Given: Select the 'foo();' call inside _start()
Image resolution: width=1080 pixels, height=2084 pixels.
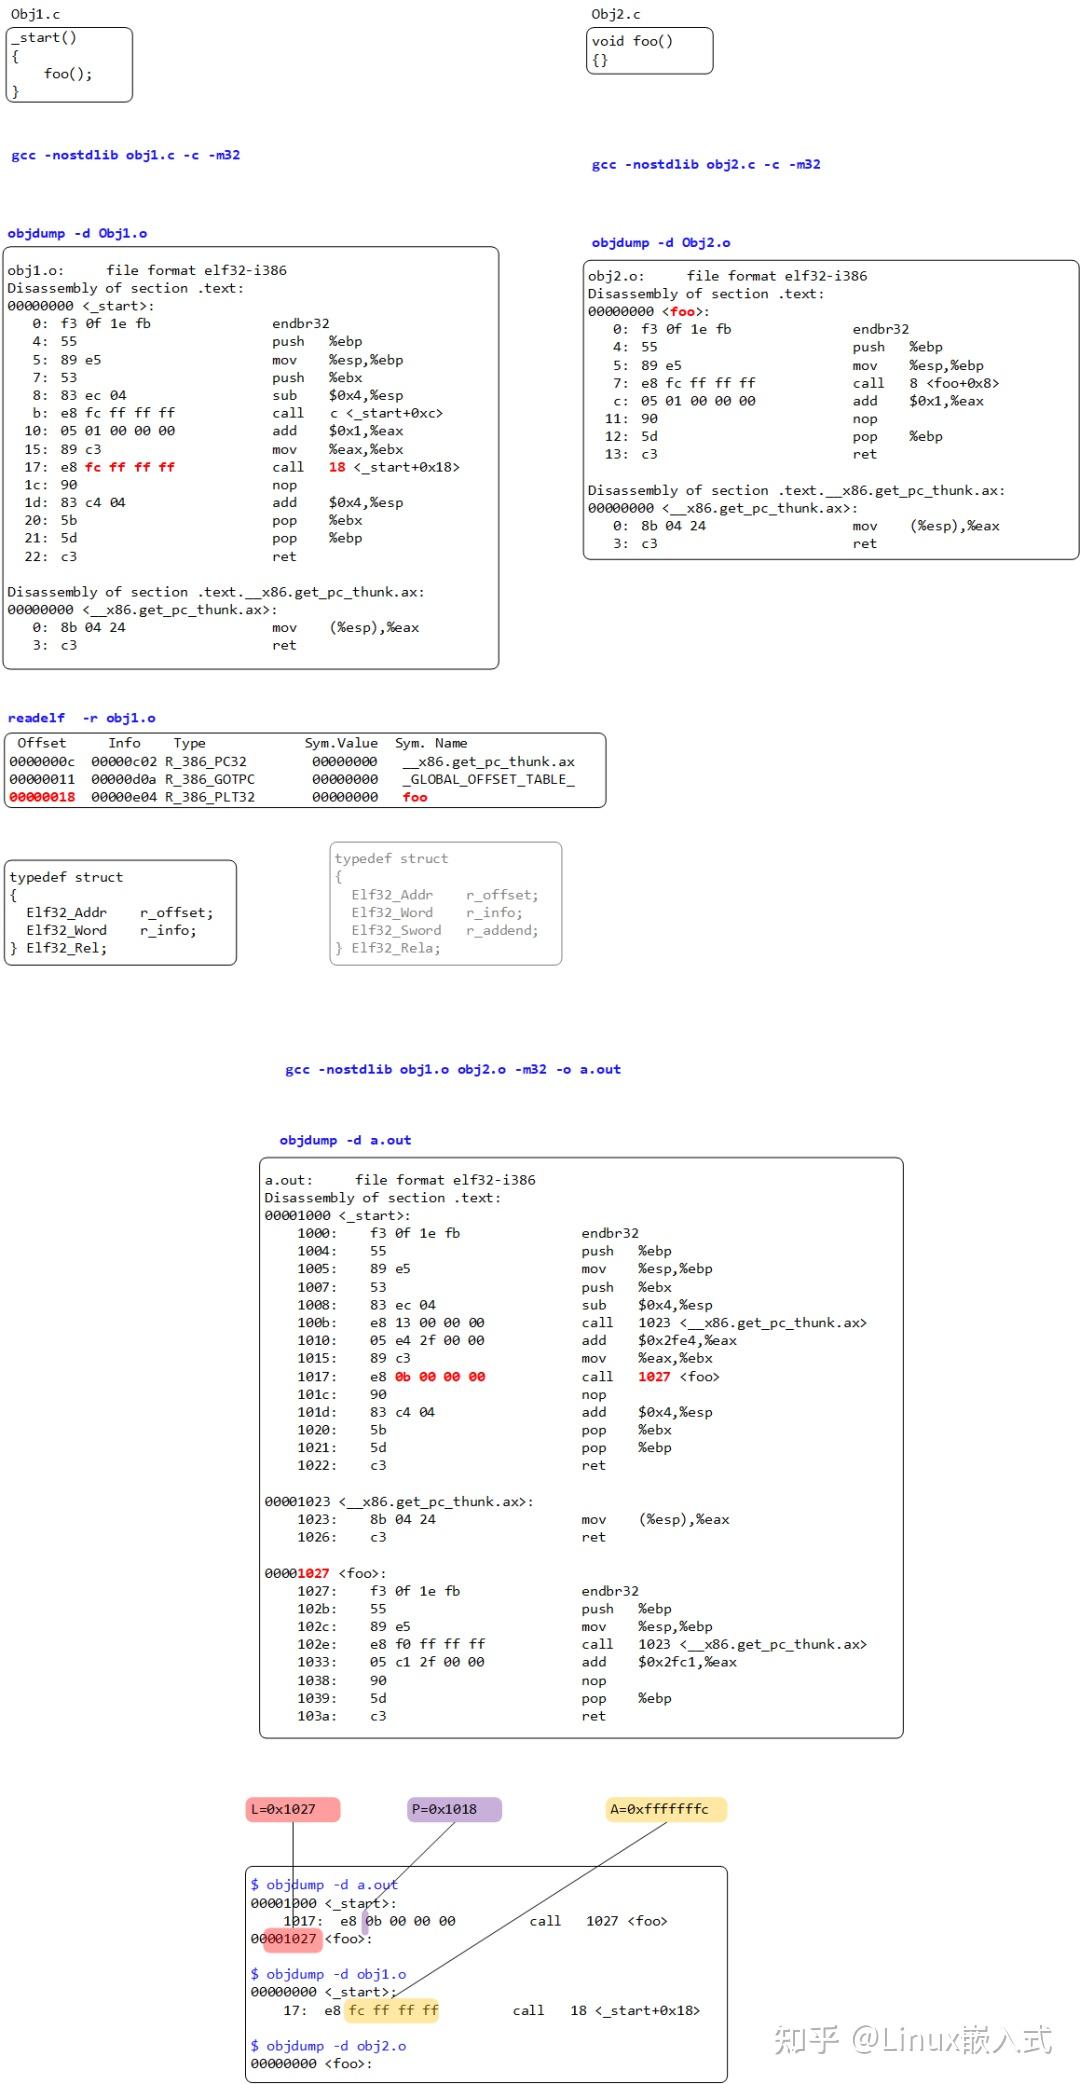Looking at the screenshot, I should coord(68,74).
